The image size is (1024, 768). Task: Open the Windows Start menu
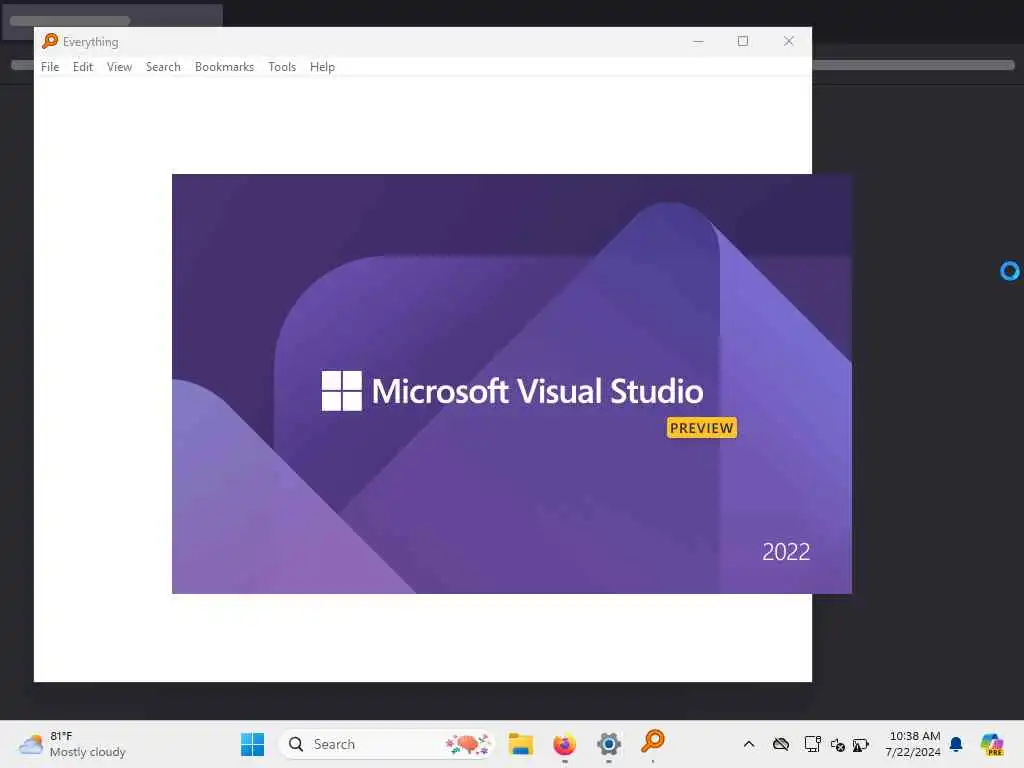coord(253,744)
